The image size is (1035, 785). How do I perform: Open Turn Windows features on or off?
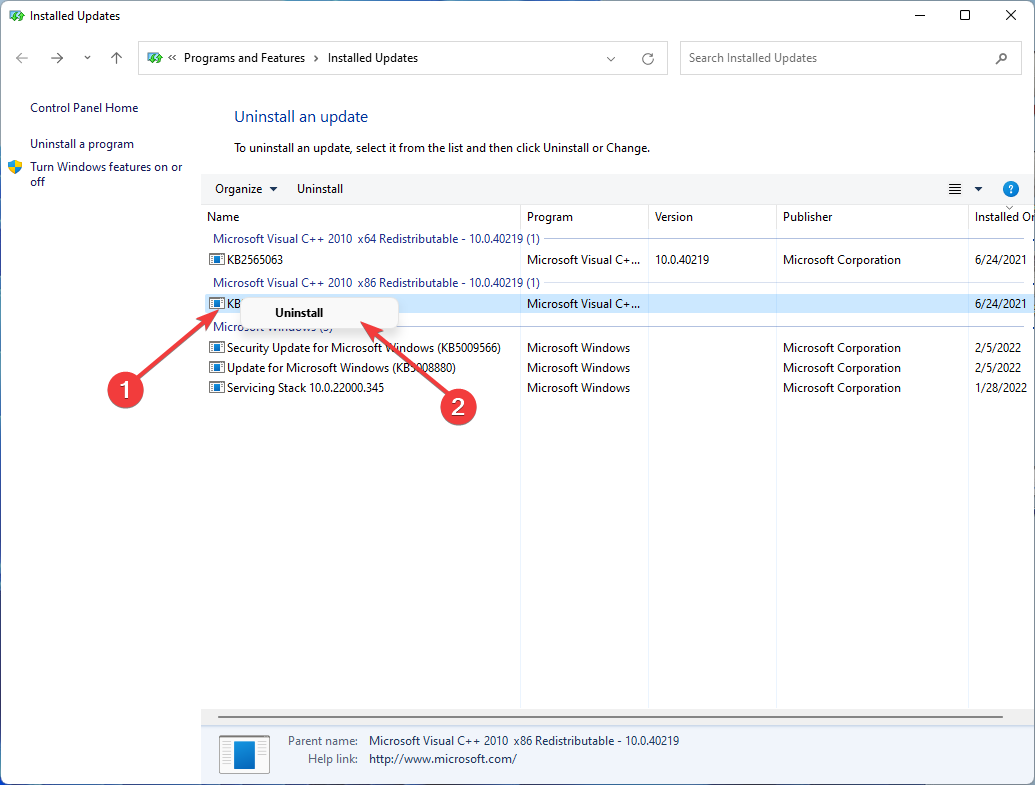point(106,174)
